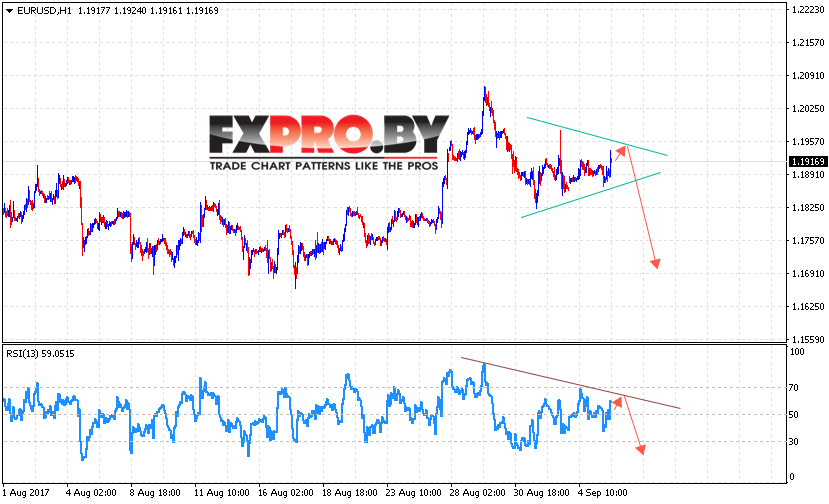Open the chart menu triangle beside EURUSD,H1
The width and height of the screenshot is (829, 504).
pyautogui.click(x=9, y=11)
